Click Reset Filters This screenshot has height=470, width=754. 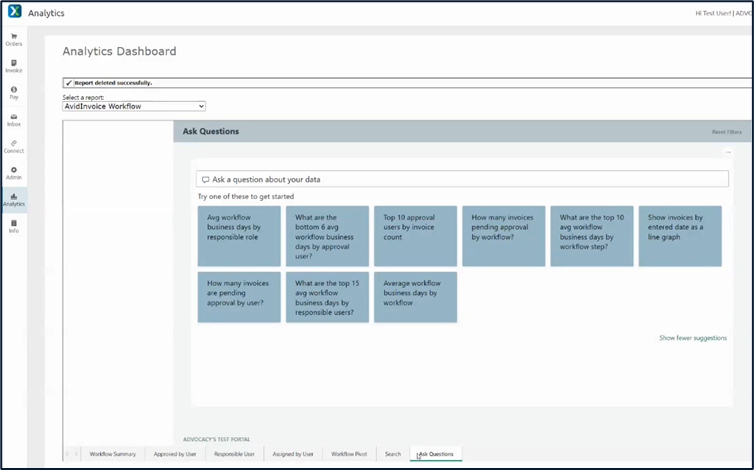pos(727,132)
